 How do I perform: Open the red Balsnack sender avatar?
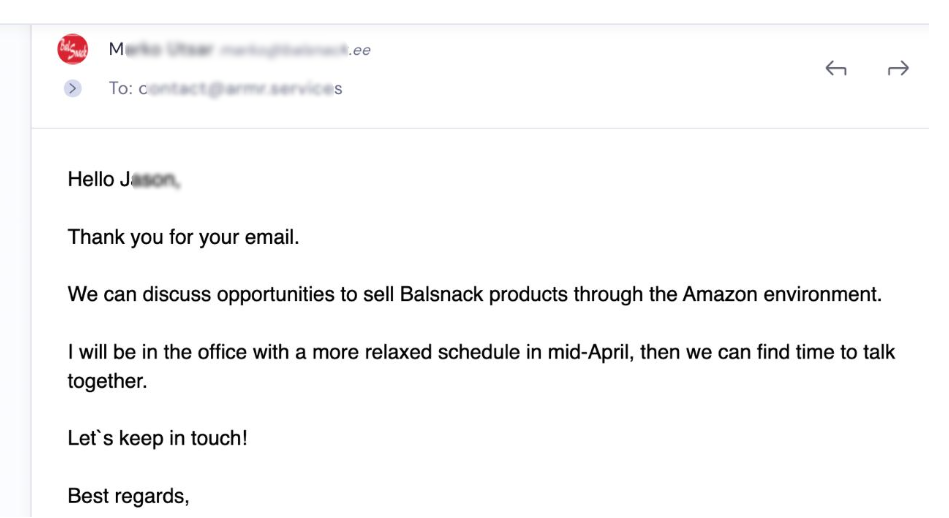point(73,49)
